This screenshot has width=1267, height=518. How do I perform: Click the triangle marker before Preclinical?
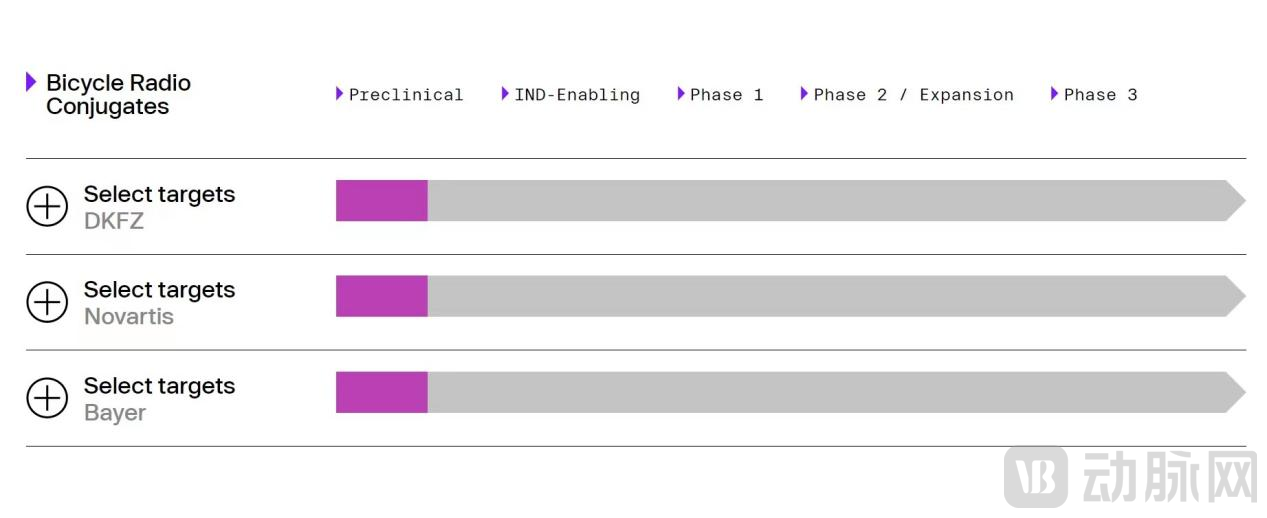340,94
